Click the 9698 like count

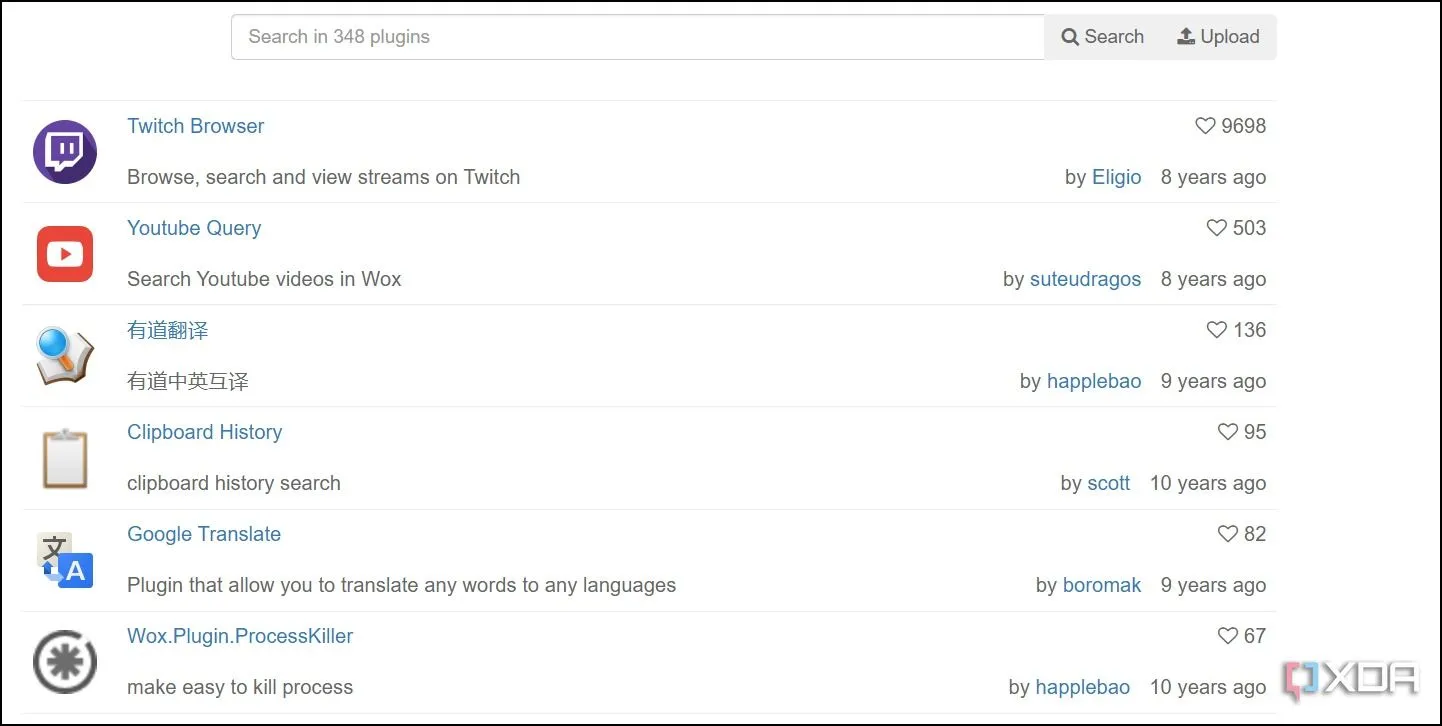point(1244,126)
